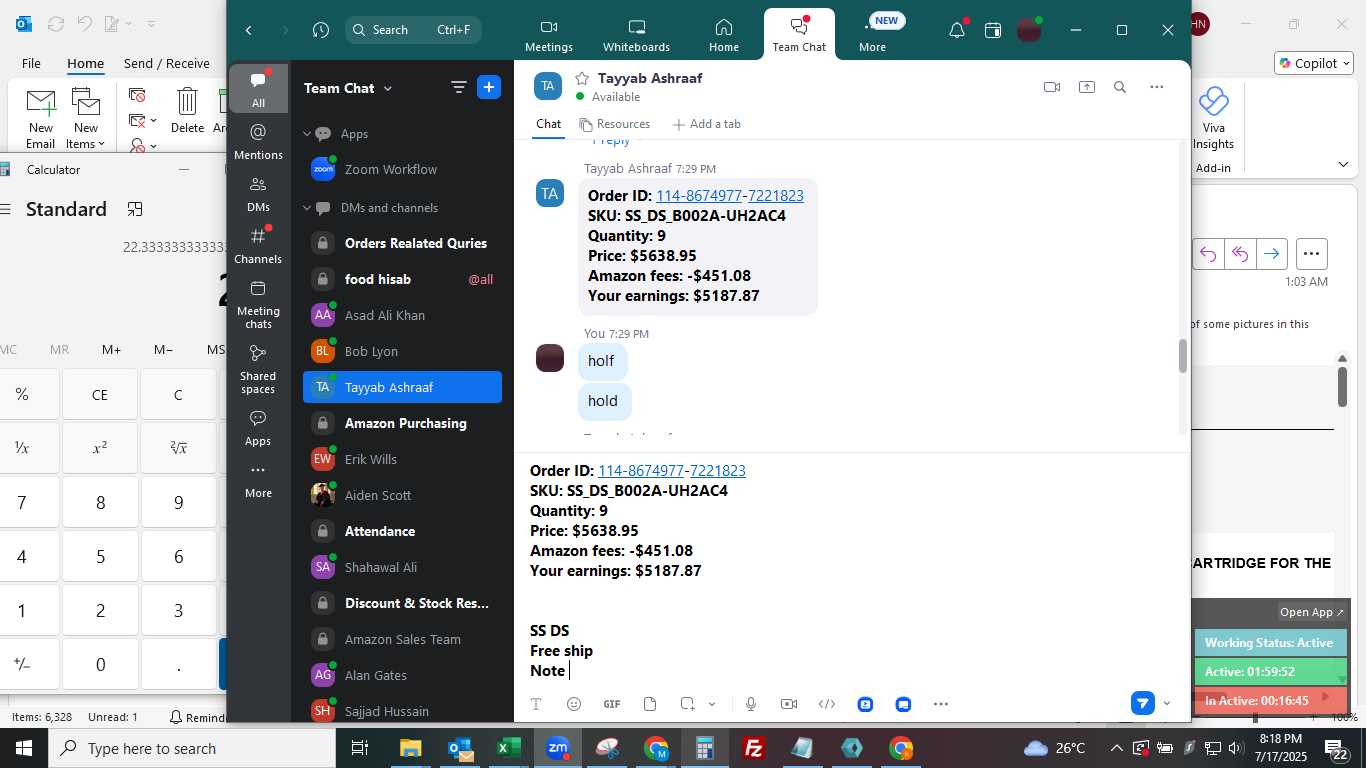Open the chat list filter icon

[x=459, y=88]
